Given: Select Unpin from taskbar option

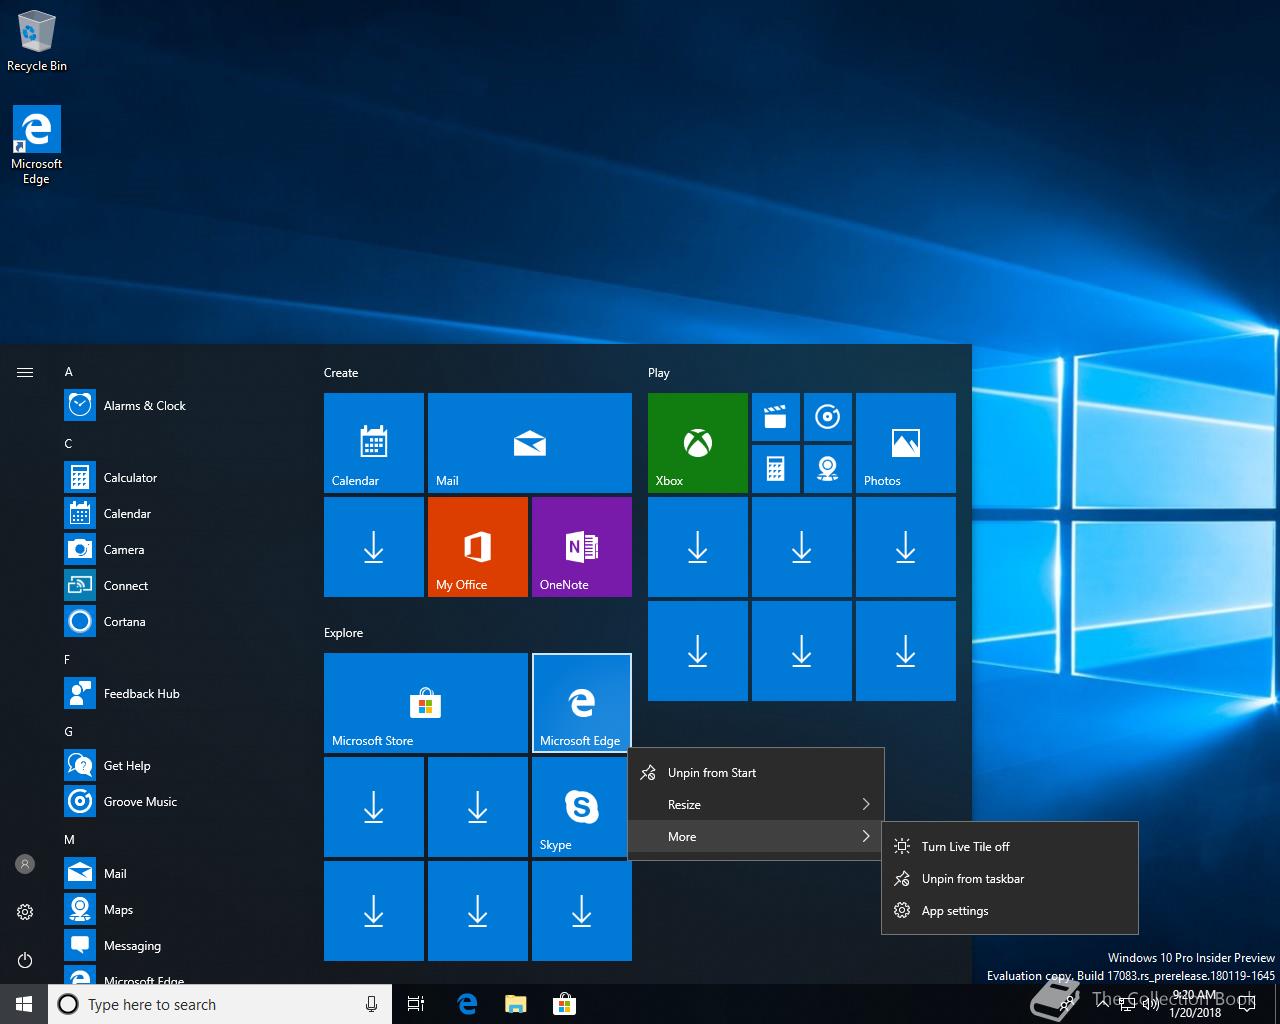Looking at the screenshot, I should click(x=1010, y=879).
